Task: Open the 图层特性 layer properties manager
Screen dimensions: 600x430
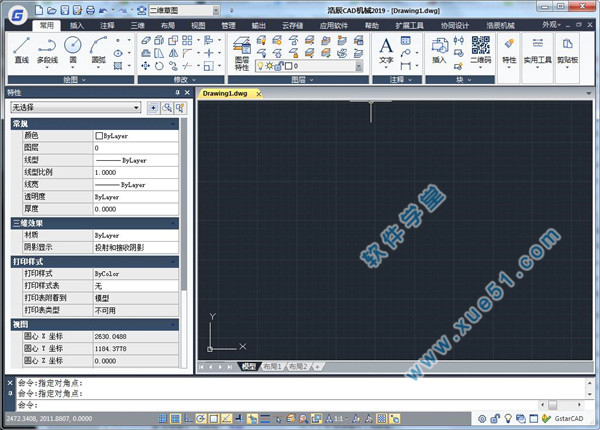Action: coord(241,50)
